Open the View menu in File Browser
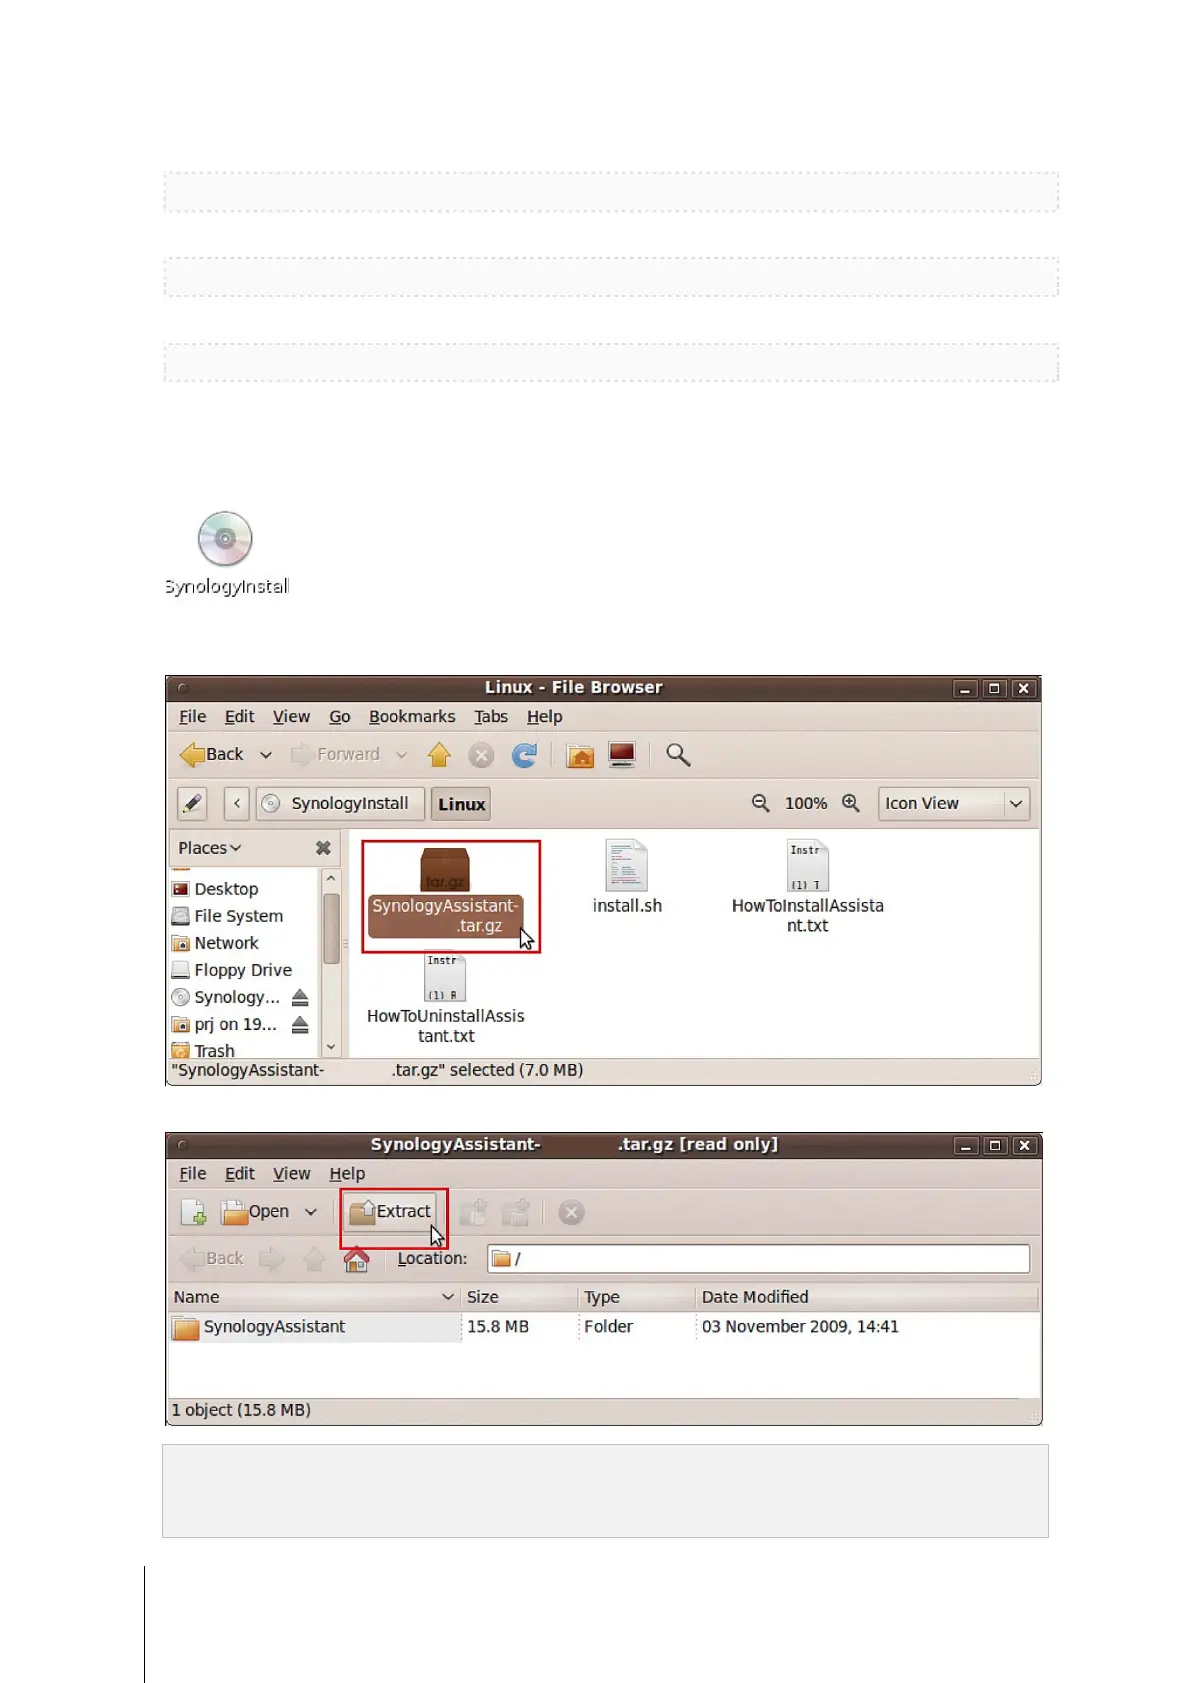This screenshot has width=1191, height=1683. (291, 717)
